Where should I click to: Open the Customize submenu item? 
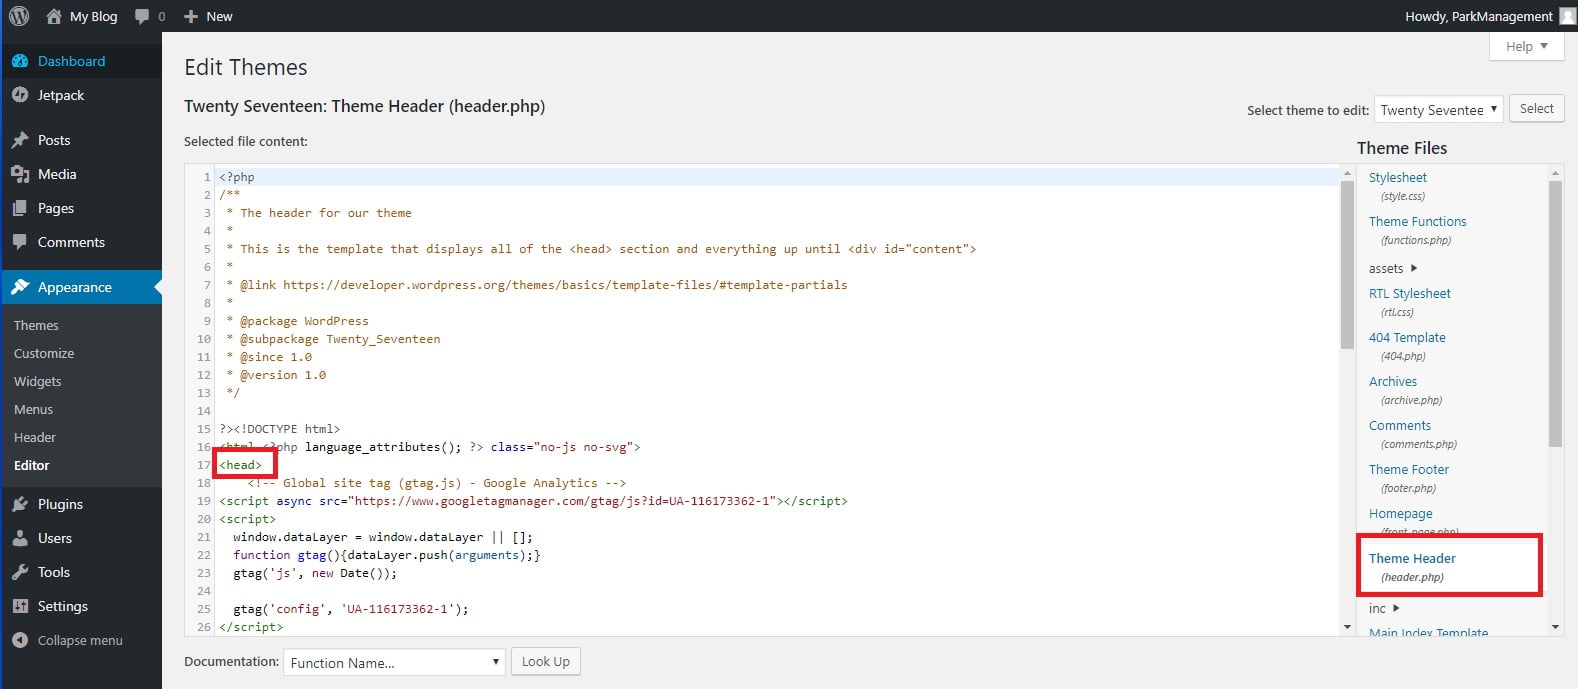(x=44, y=353)
